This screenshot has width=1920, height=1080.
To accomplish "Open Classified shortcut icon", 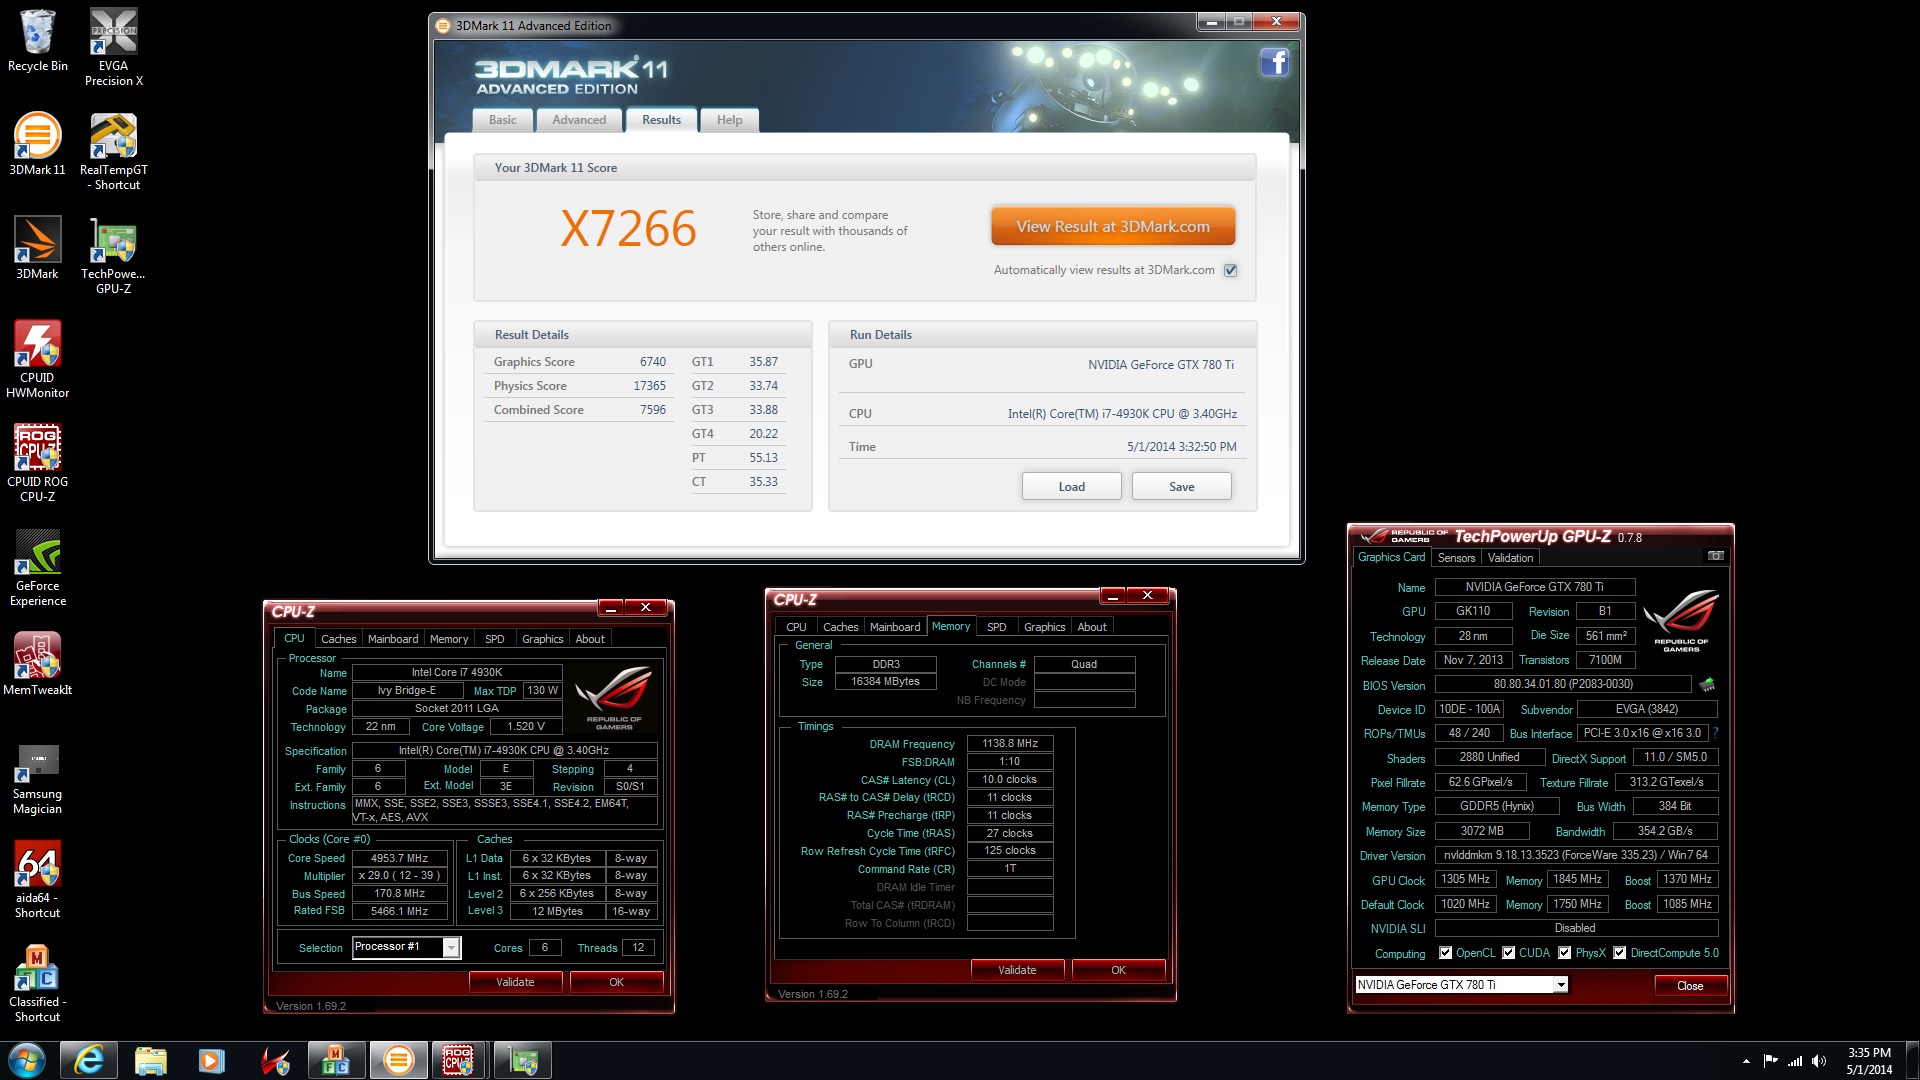I will (x=37, y=983).
